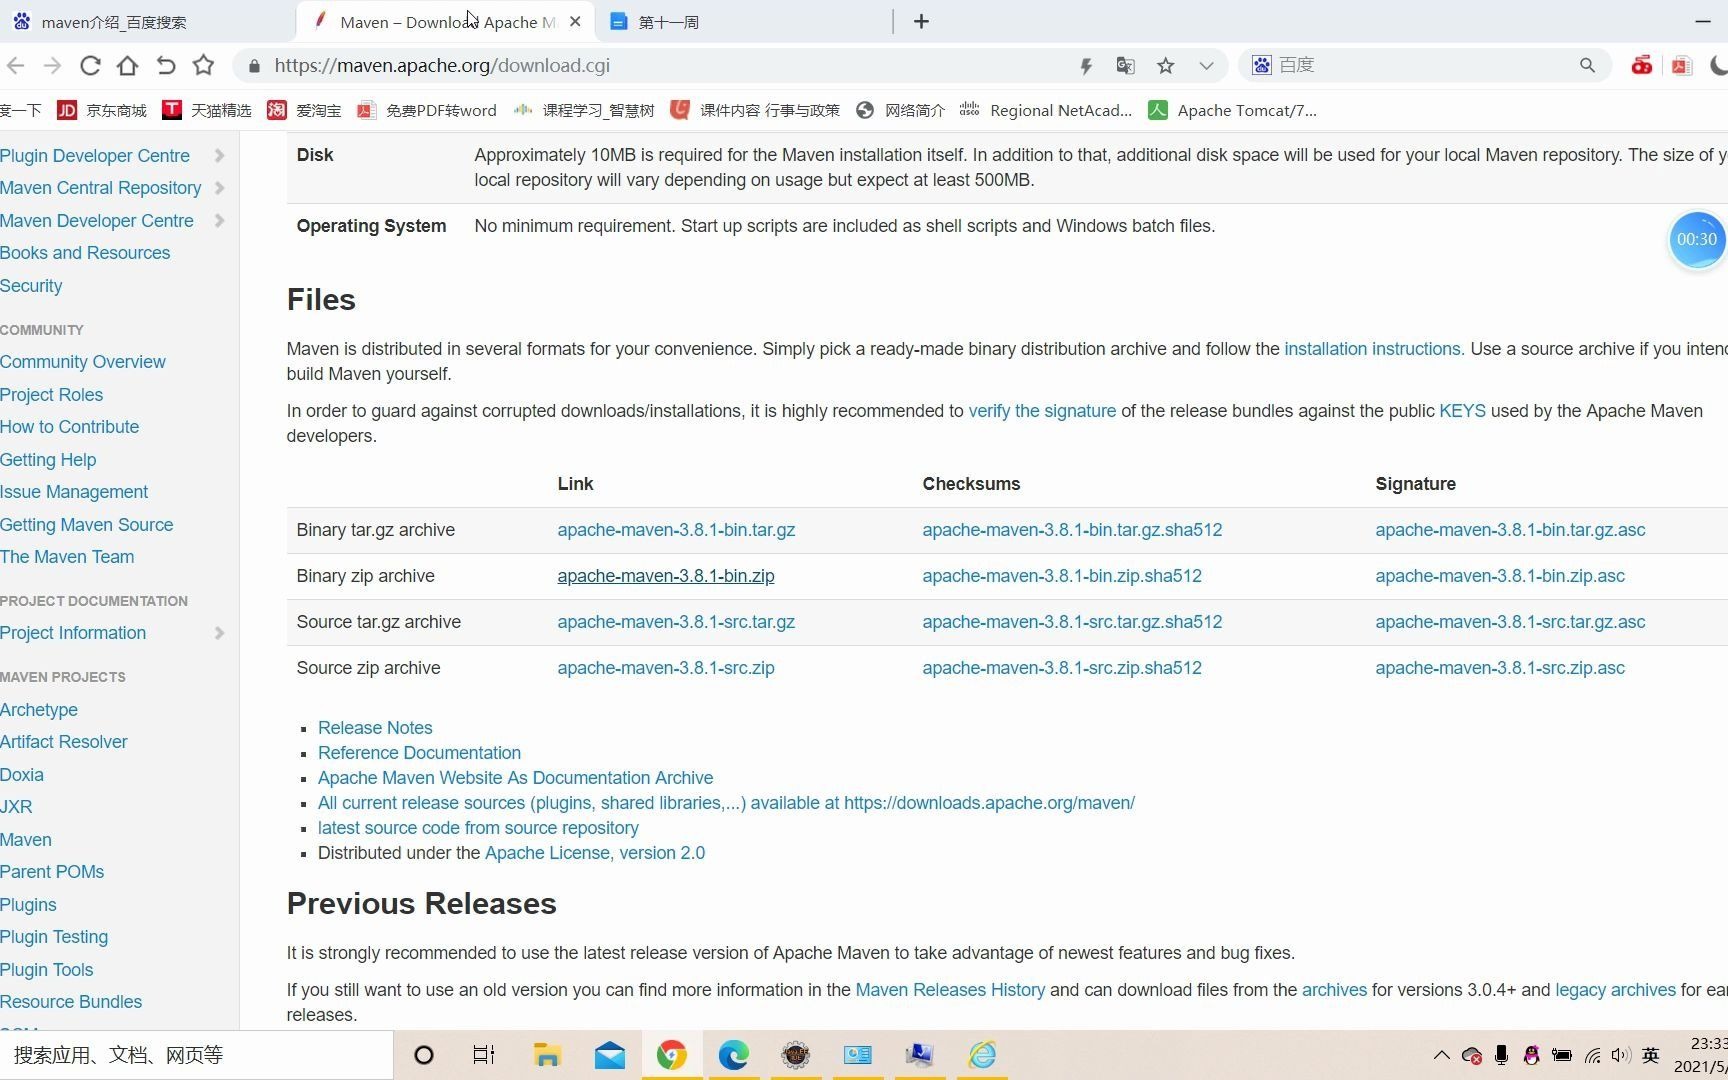Screen dimensions: 1728x1080
Task: Open File Explorer from the taskbar
Action: (547, 1055)
